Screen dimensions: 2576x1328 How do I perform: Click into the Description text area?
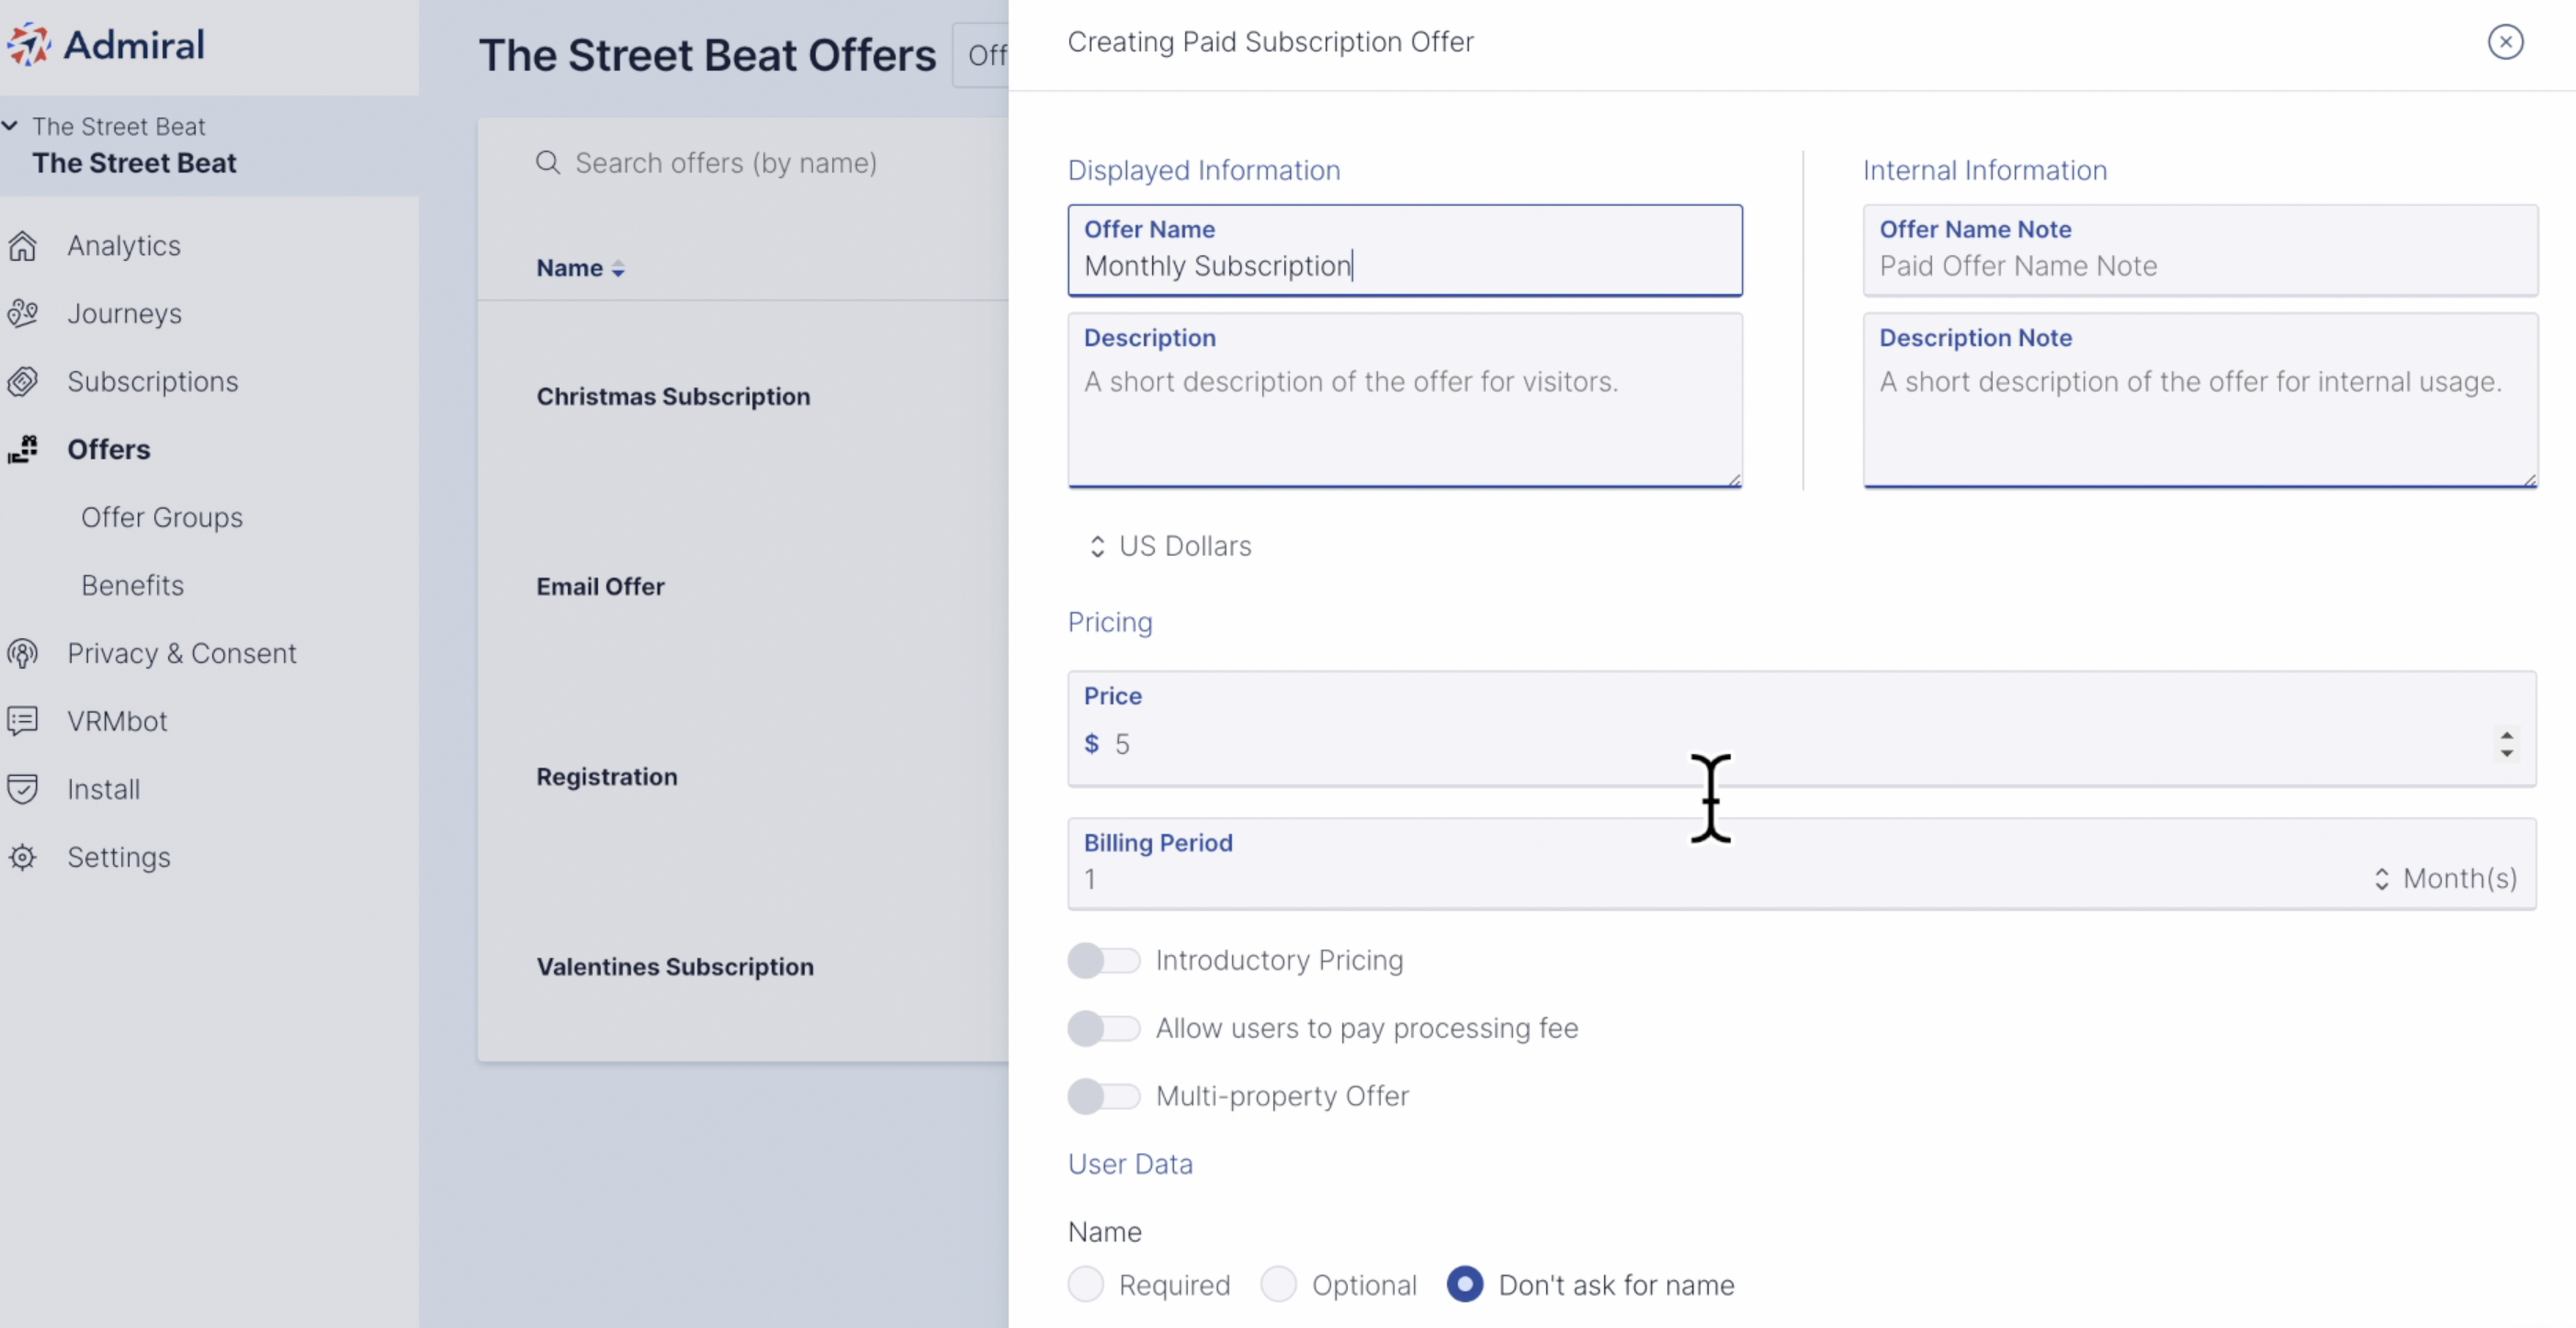pos(1405,400)
